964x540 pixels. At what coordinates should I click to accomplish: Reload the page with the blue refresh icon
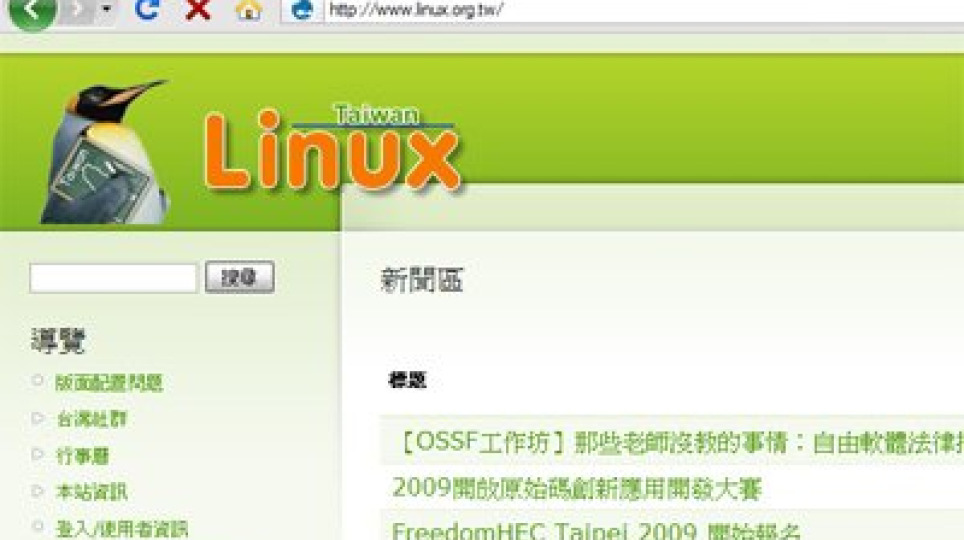[147, 9]
